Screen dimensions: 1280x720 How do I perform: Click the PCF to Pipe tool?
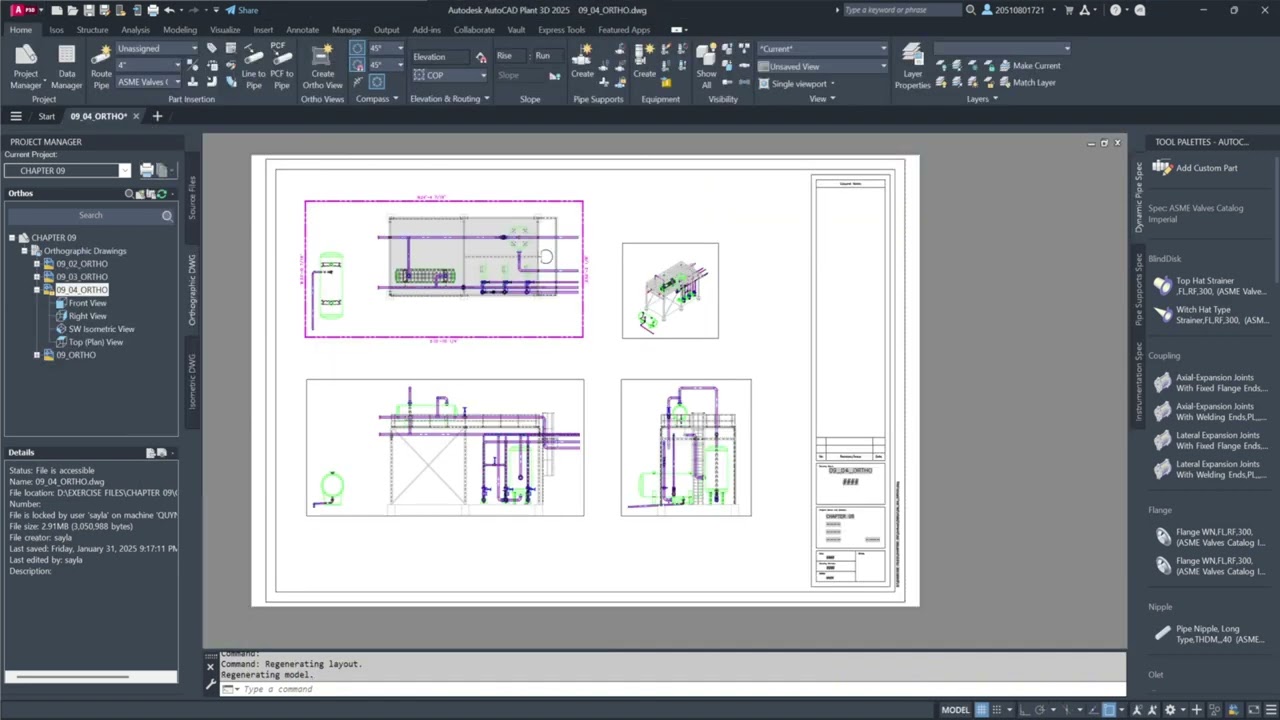[x=282, y=66]
